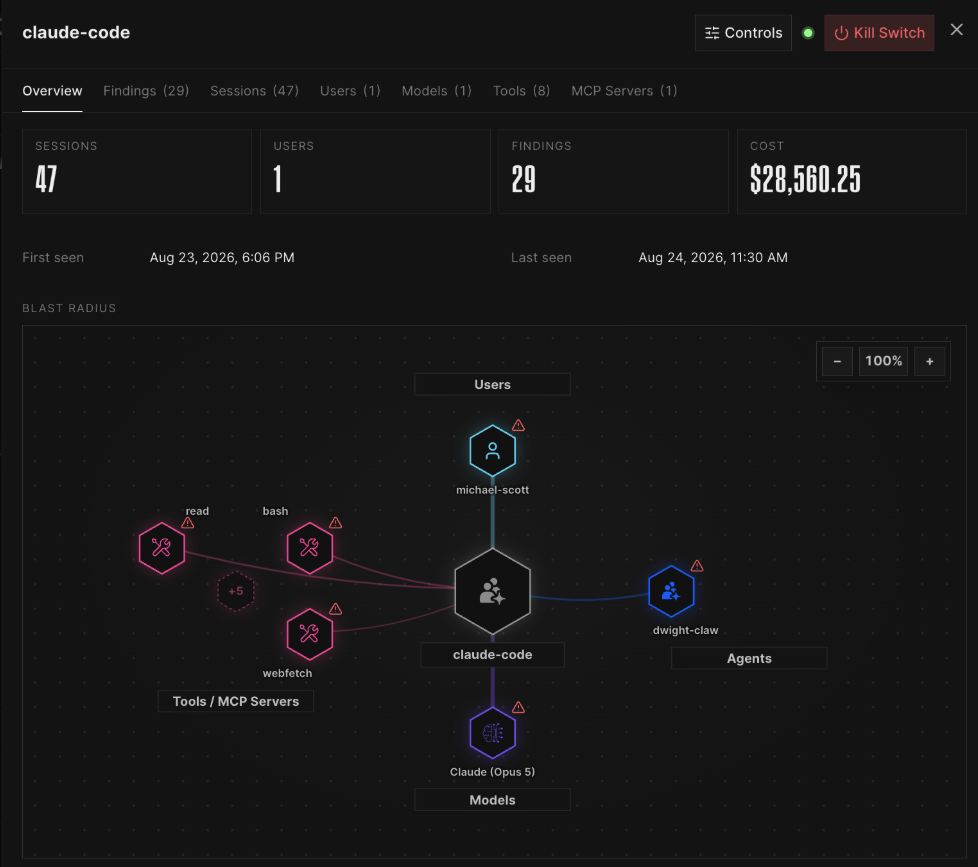Select the webfetch tool hexagon node
Viewport: 978px width, 867px height.
309,634
